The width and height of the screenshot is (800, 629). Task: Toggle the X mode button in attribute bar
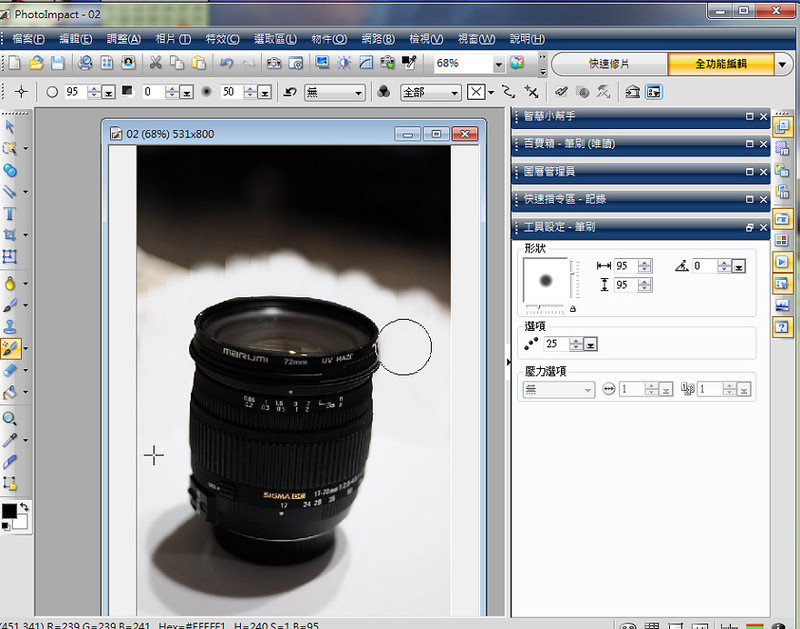tap(476, 92)
